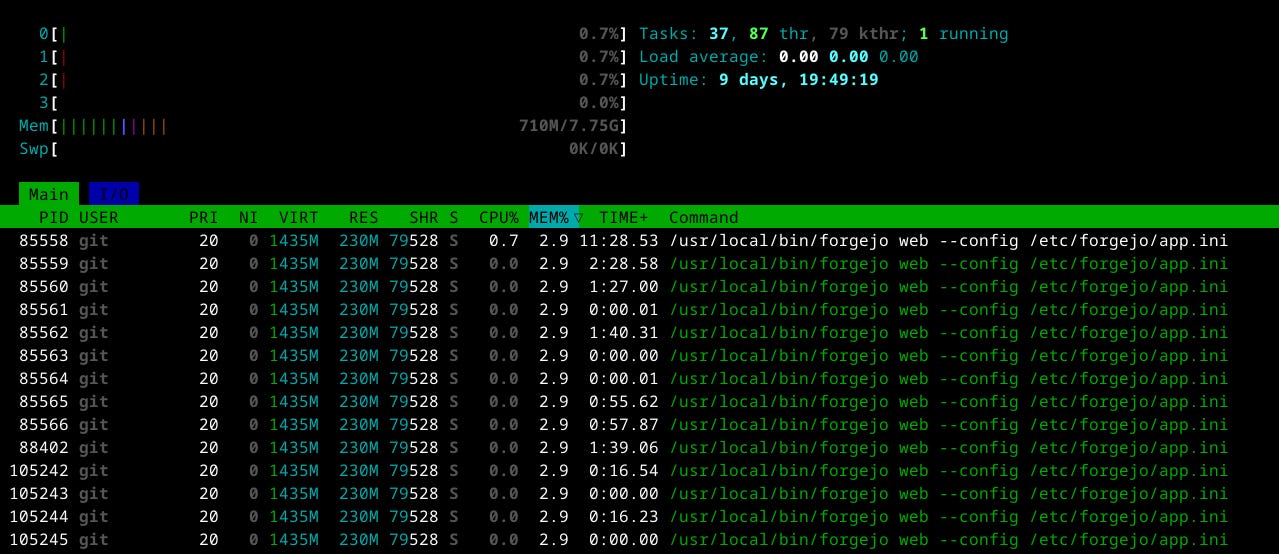This screenshot has width=1279, height=554.
Task: Switch to the I/O tab
Action: click(x=113, y=194)
